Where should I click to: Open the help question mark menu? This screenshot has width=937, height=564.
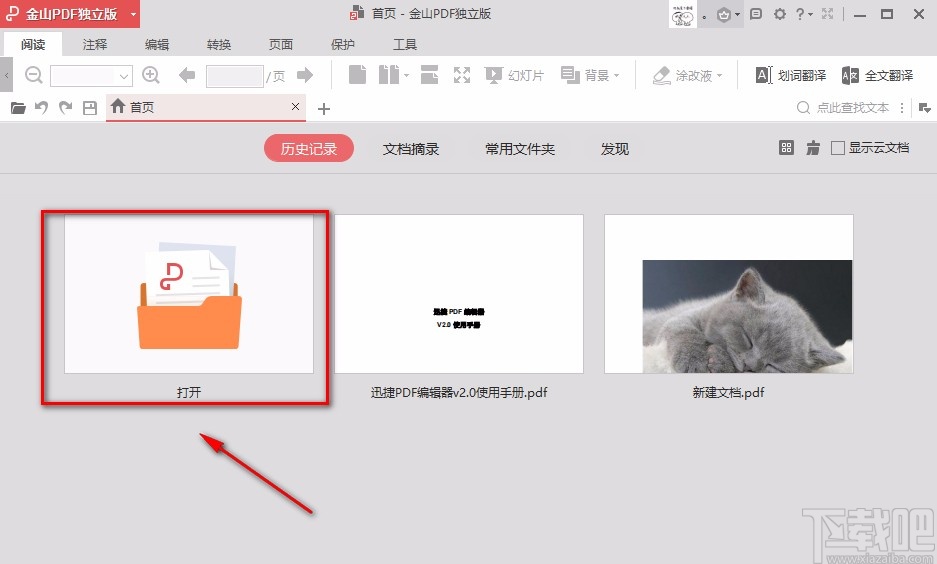pyautogui.click(x=804, y=14)
